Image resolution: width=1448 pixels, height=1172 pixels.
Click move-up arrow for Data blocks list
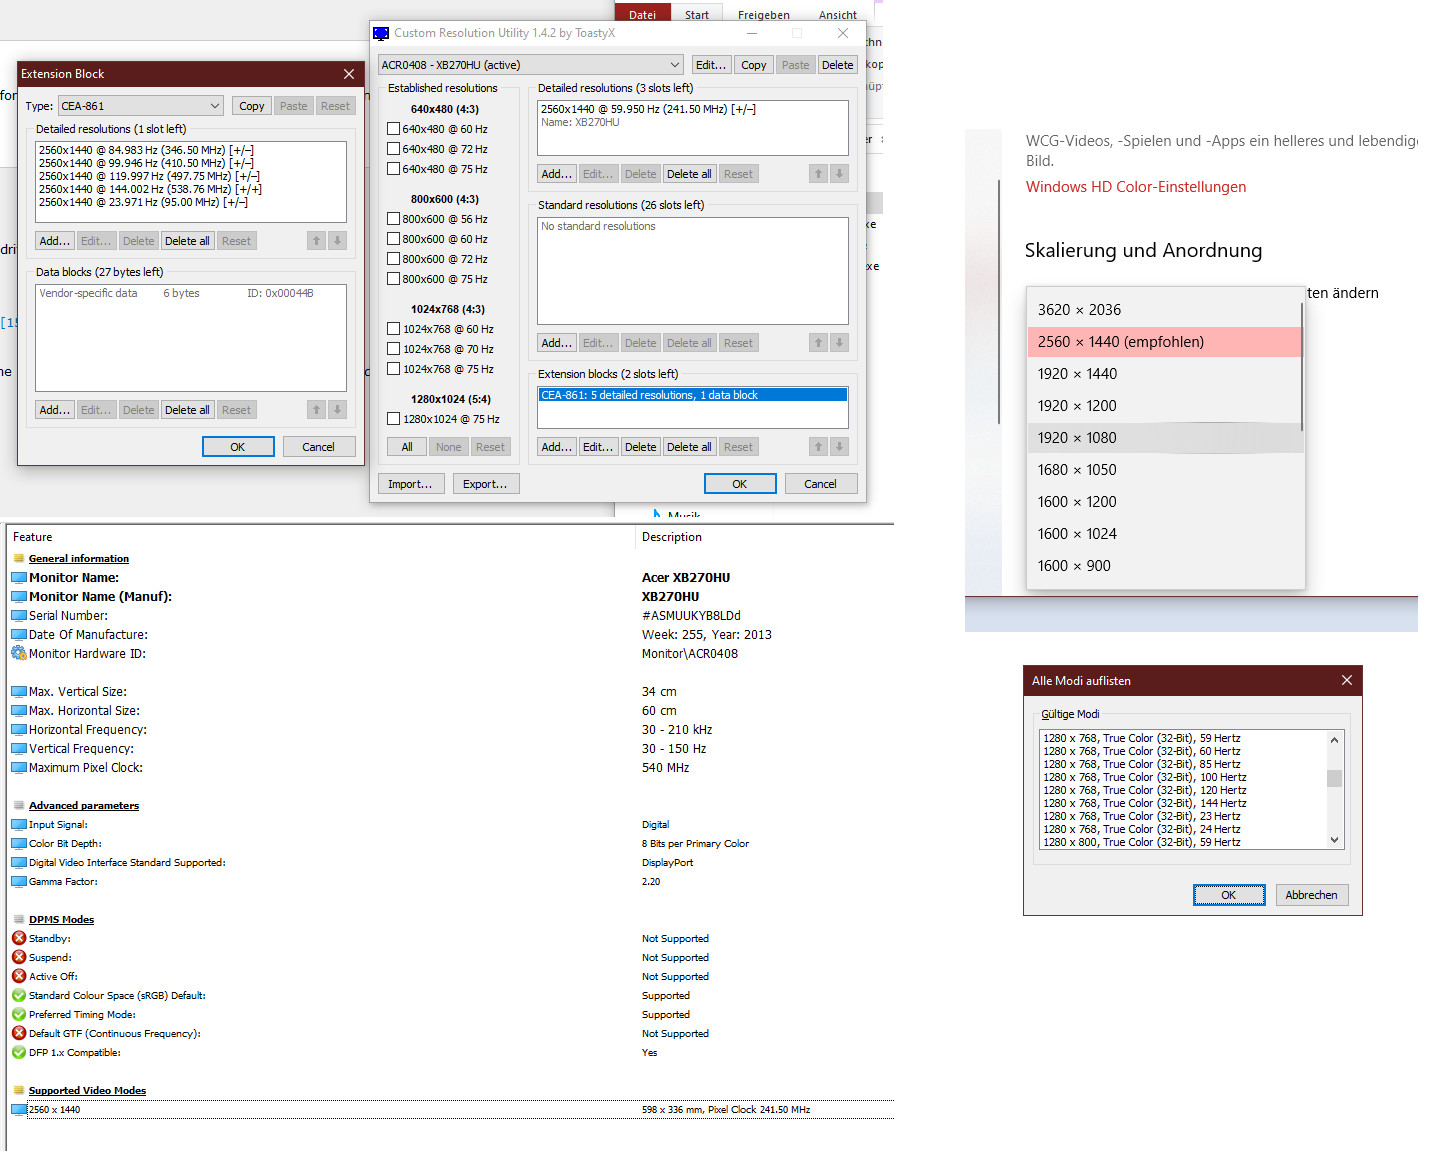(316, 410)
